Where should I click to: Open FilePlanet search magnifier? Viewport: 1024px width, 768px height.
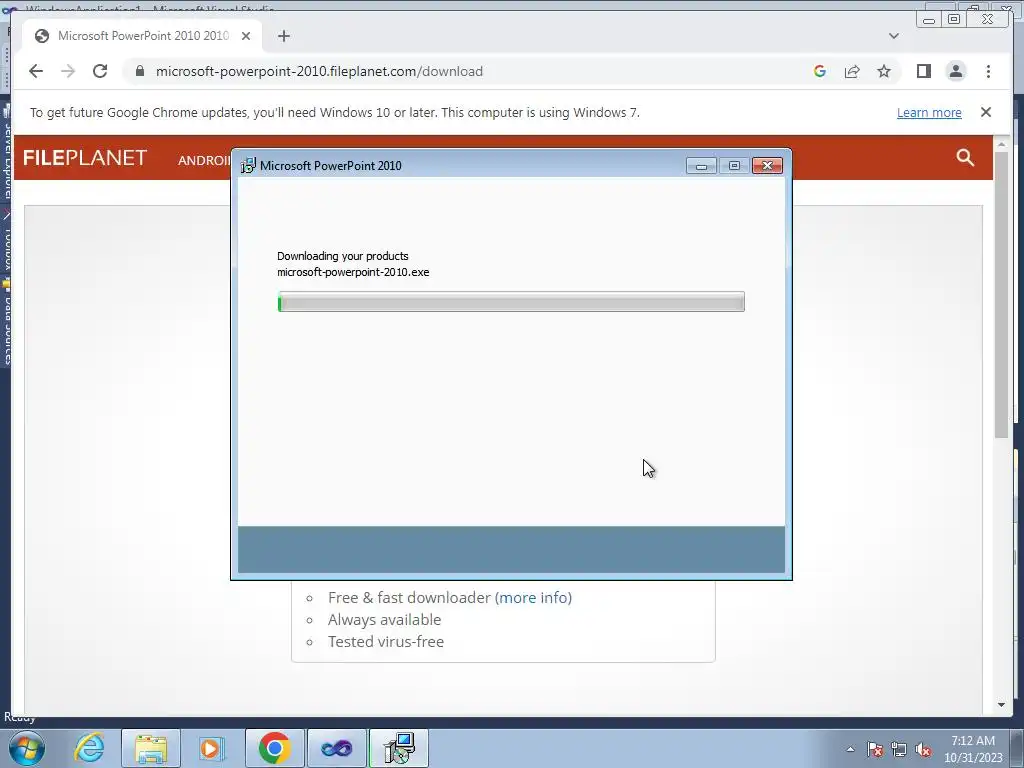pos(965,157)
